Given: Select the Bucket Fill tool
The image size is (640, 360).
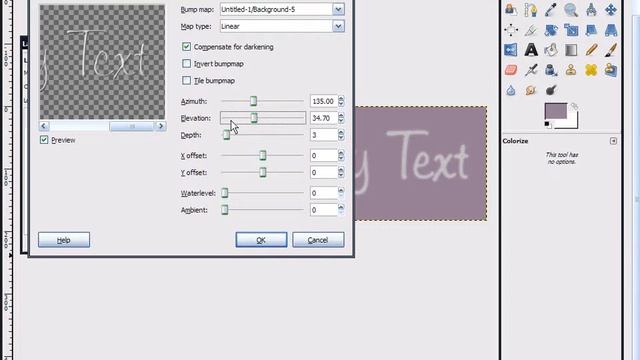Looking at the screenshot, I should pyautogui.click(x=551, y=50).
